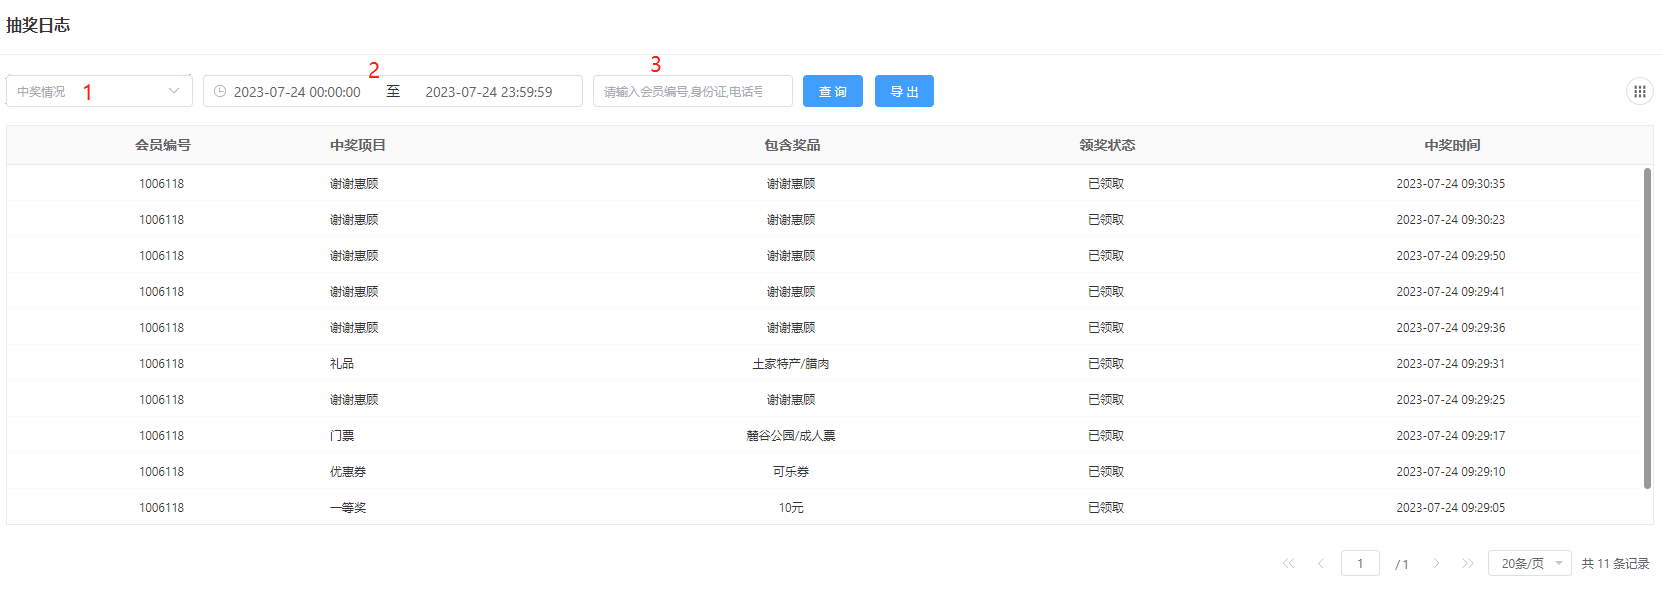Click the table's vertical scrollbar
Viewport: 1662px width, 594px height.
[1647, 328]
